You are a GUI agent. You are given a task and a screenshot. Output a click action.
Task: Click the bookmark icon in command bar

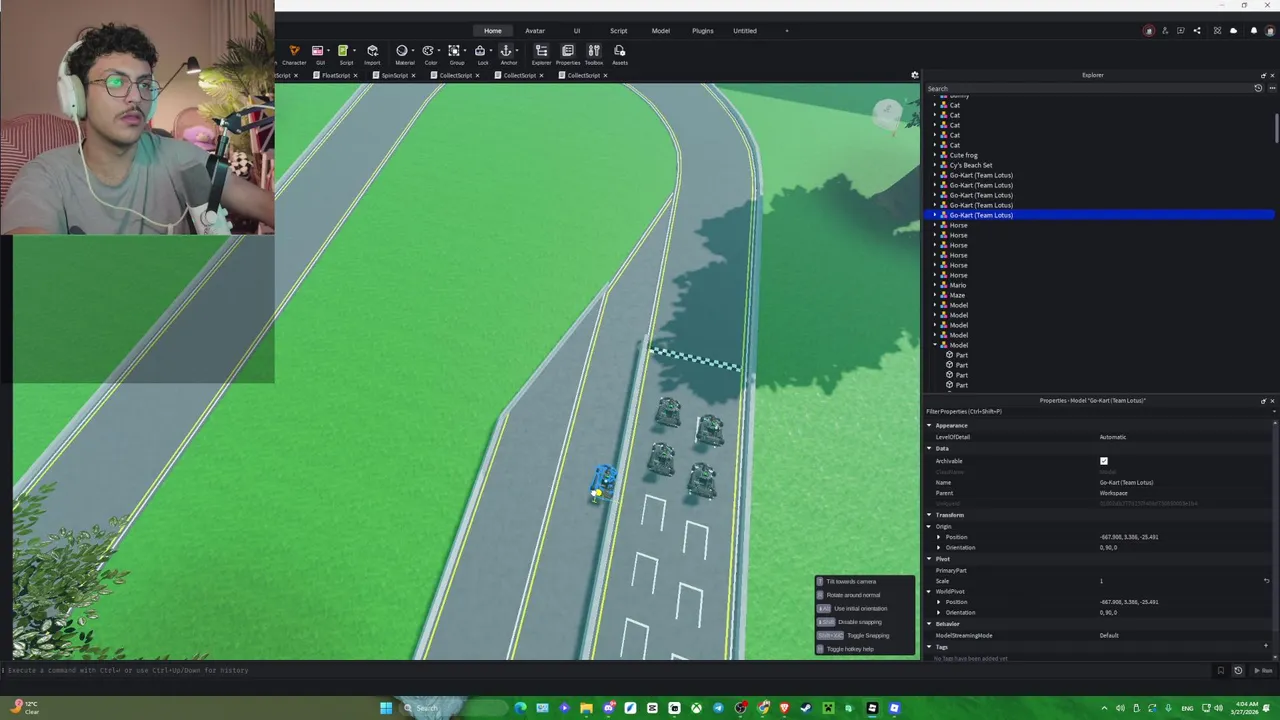[1220, 670]
